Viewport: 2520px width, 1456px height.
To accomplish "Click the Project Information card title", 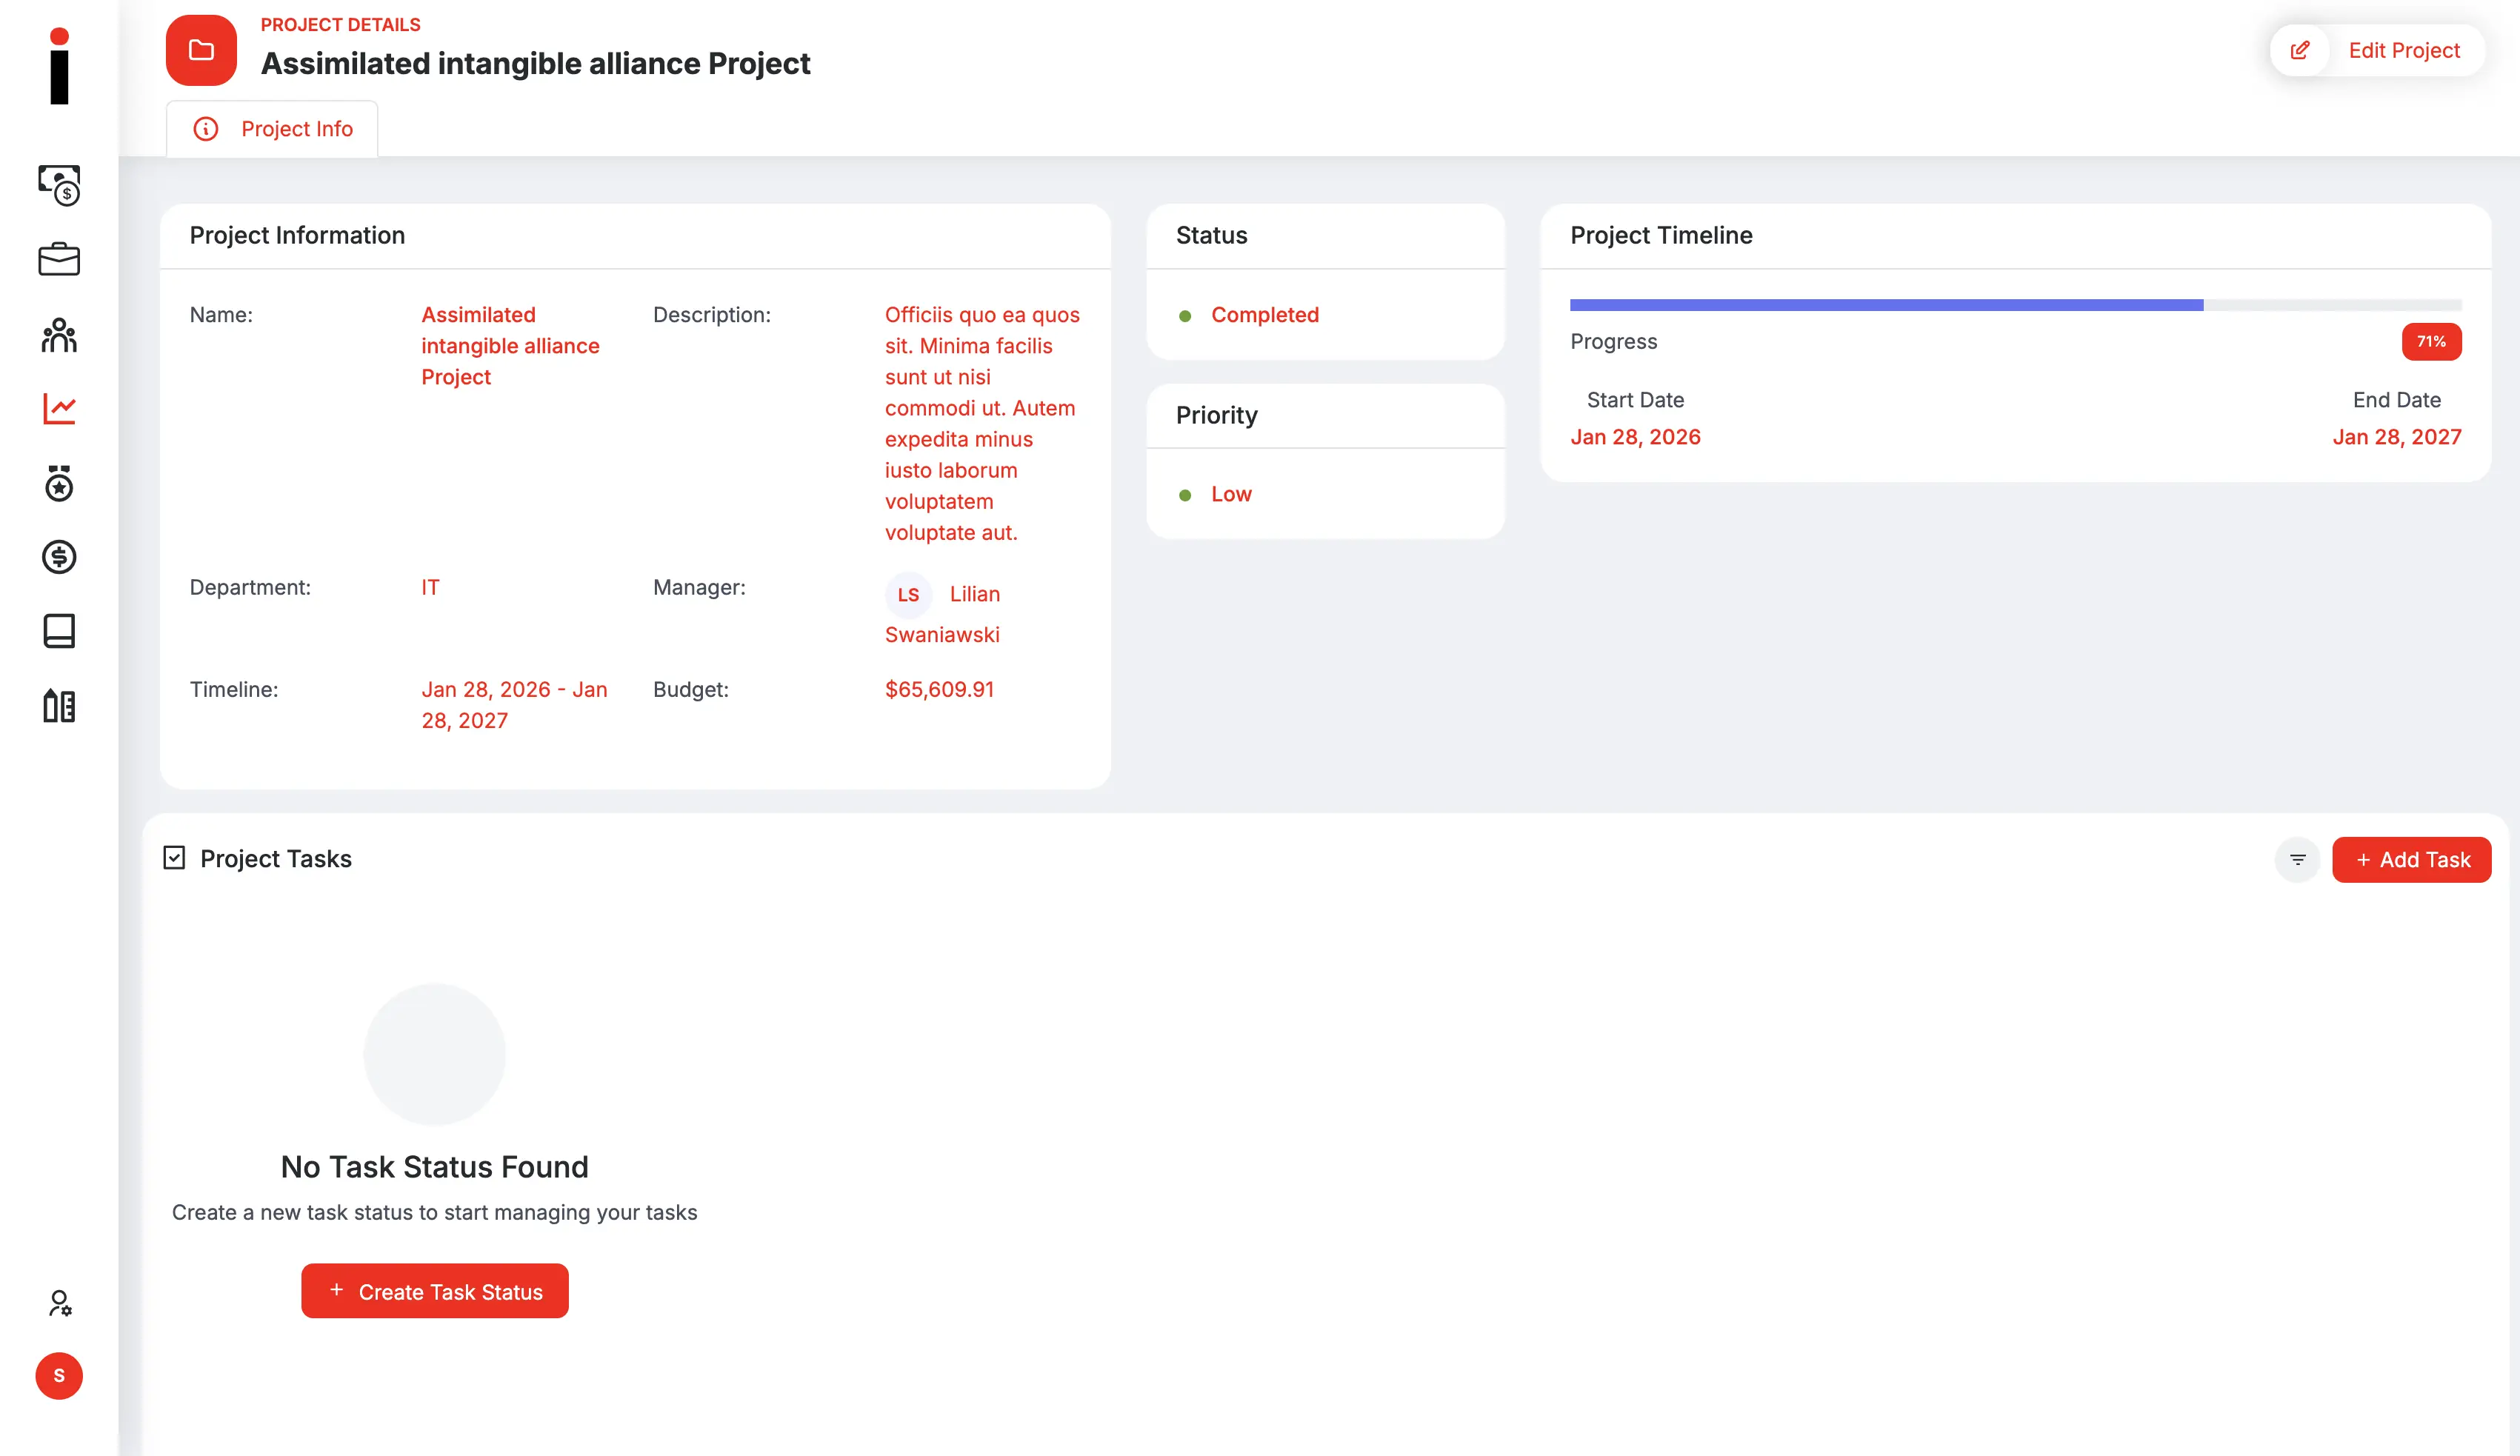I will (297, 235).
